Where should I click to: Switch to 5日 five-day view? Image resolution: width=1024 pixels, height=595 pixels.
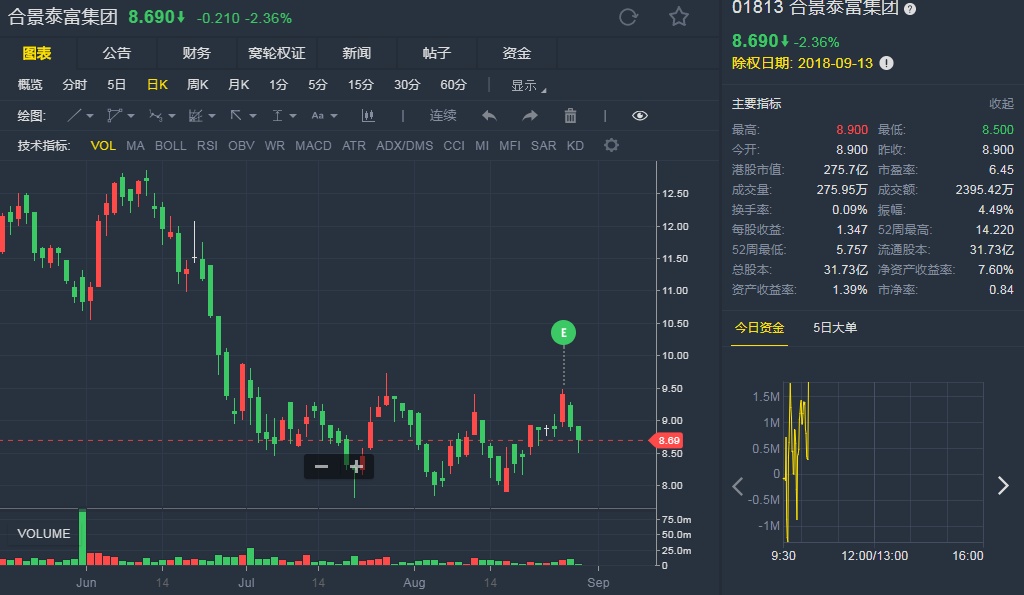coord(116,85)
